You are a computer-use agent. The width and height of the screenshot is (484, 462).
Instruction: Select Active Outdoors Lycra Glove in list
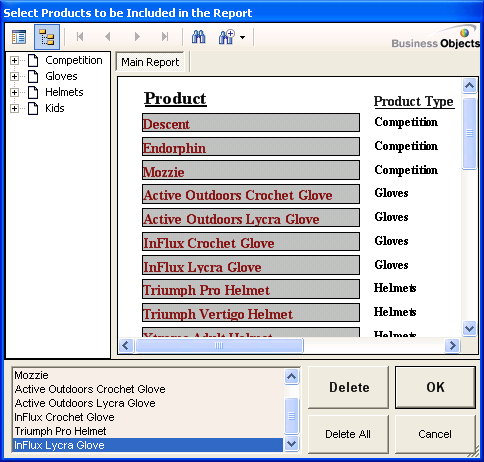pos(148,403)
